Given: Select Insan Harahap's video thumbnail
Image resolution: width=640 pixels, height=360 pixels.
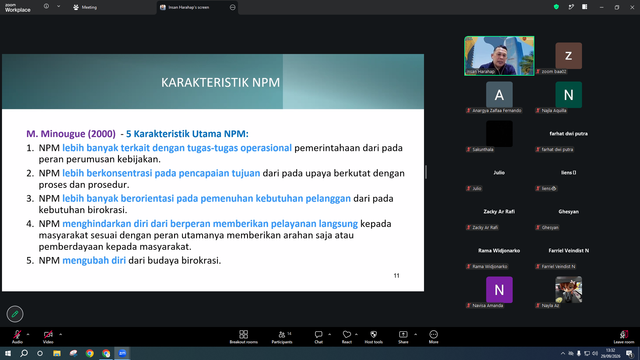Looking at the screenshot, I should [x=499, y=56].
